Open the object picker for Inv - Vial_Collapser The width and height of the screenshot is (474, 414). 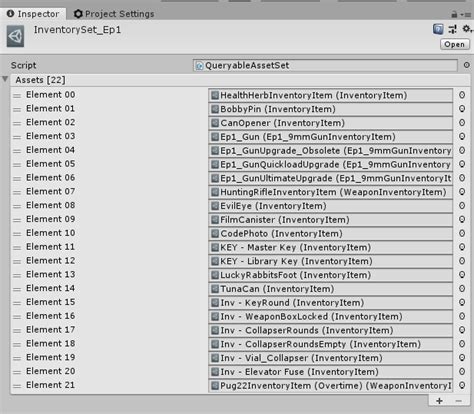(x=462, y=358)
